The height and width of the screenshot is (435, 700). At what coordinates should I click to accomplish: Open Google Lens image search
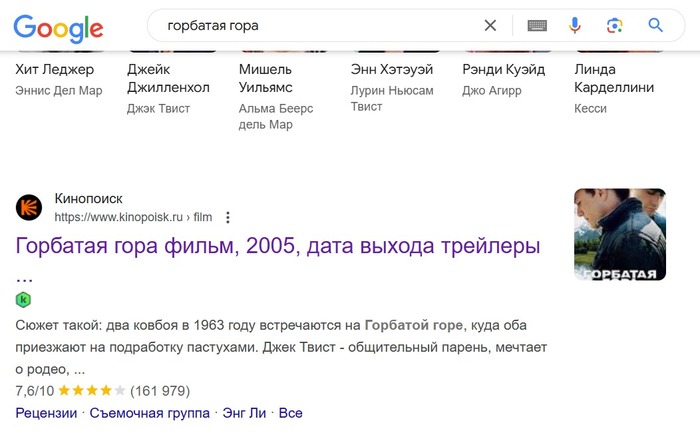[615, 26]
